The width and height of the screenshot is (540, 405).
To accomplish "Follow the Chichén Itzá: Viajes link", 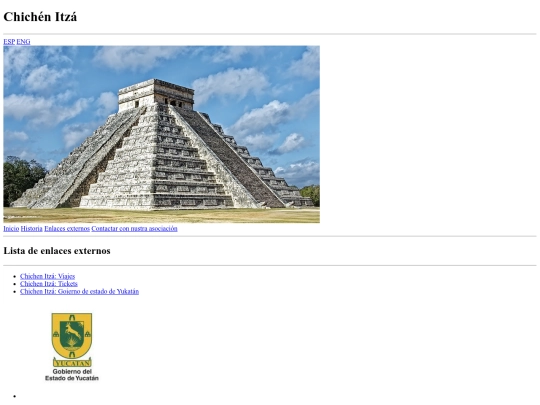I will [x=48, y=276].
